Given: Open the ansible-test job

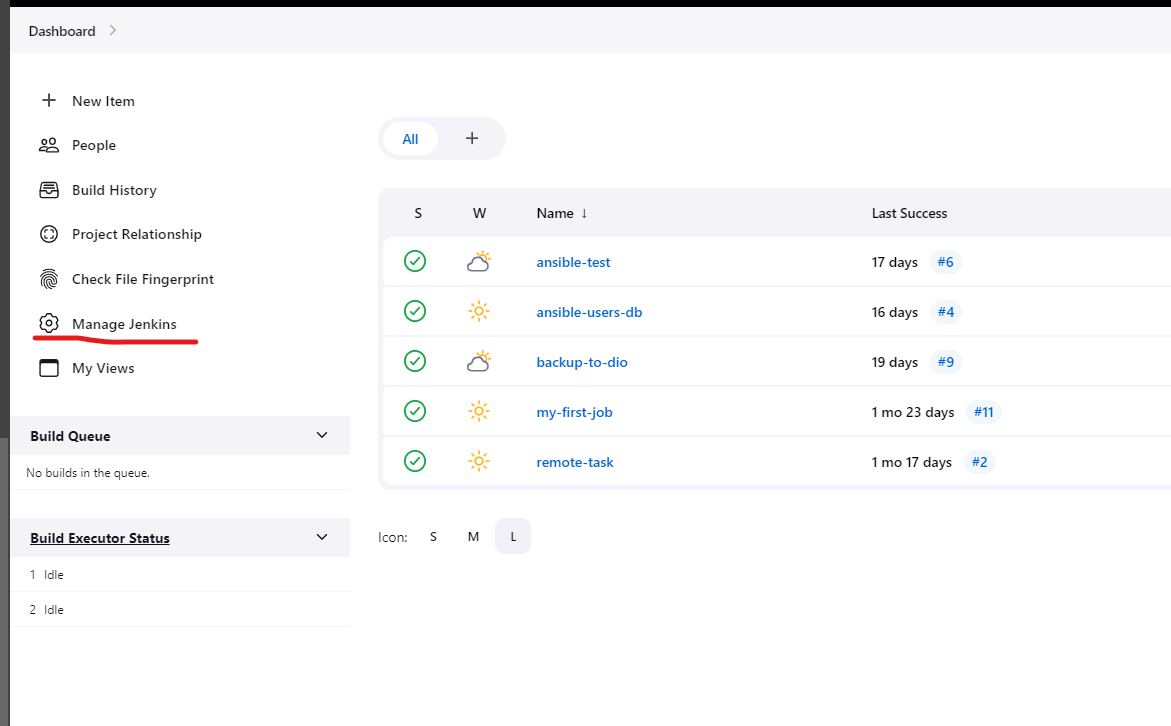Looking at the screenshot, I should [573, 262].
